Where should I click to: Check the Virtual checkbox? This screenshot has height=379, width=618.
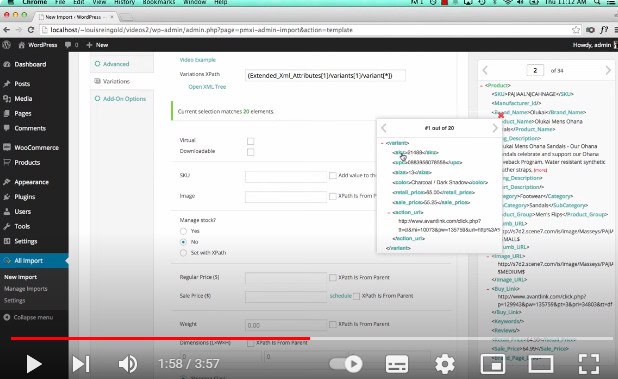coord(250,141)
